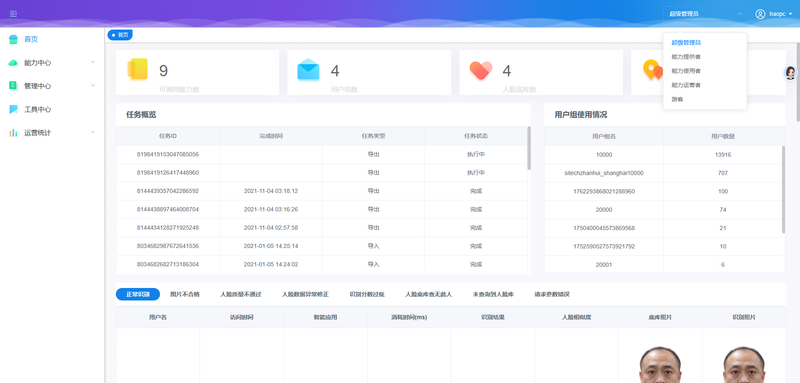Click the haopc username
This screenshot has height=383, width=800.
click(778, 14)
